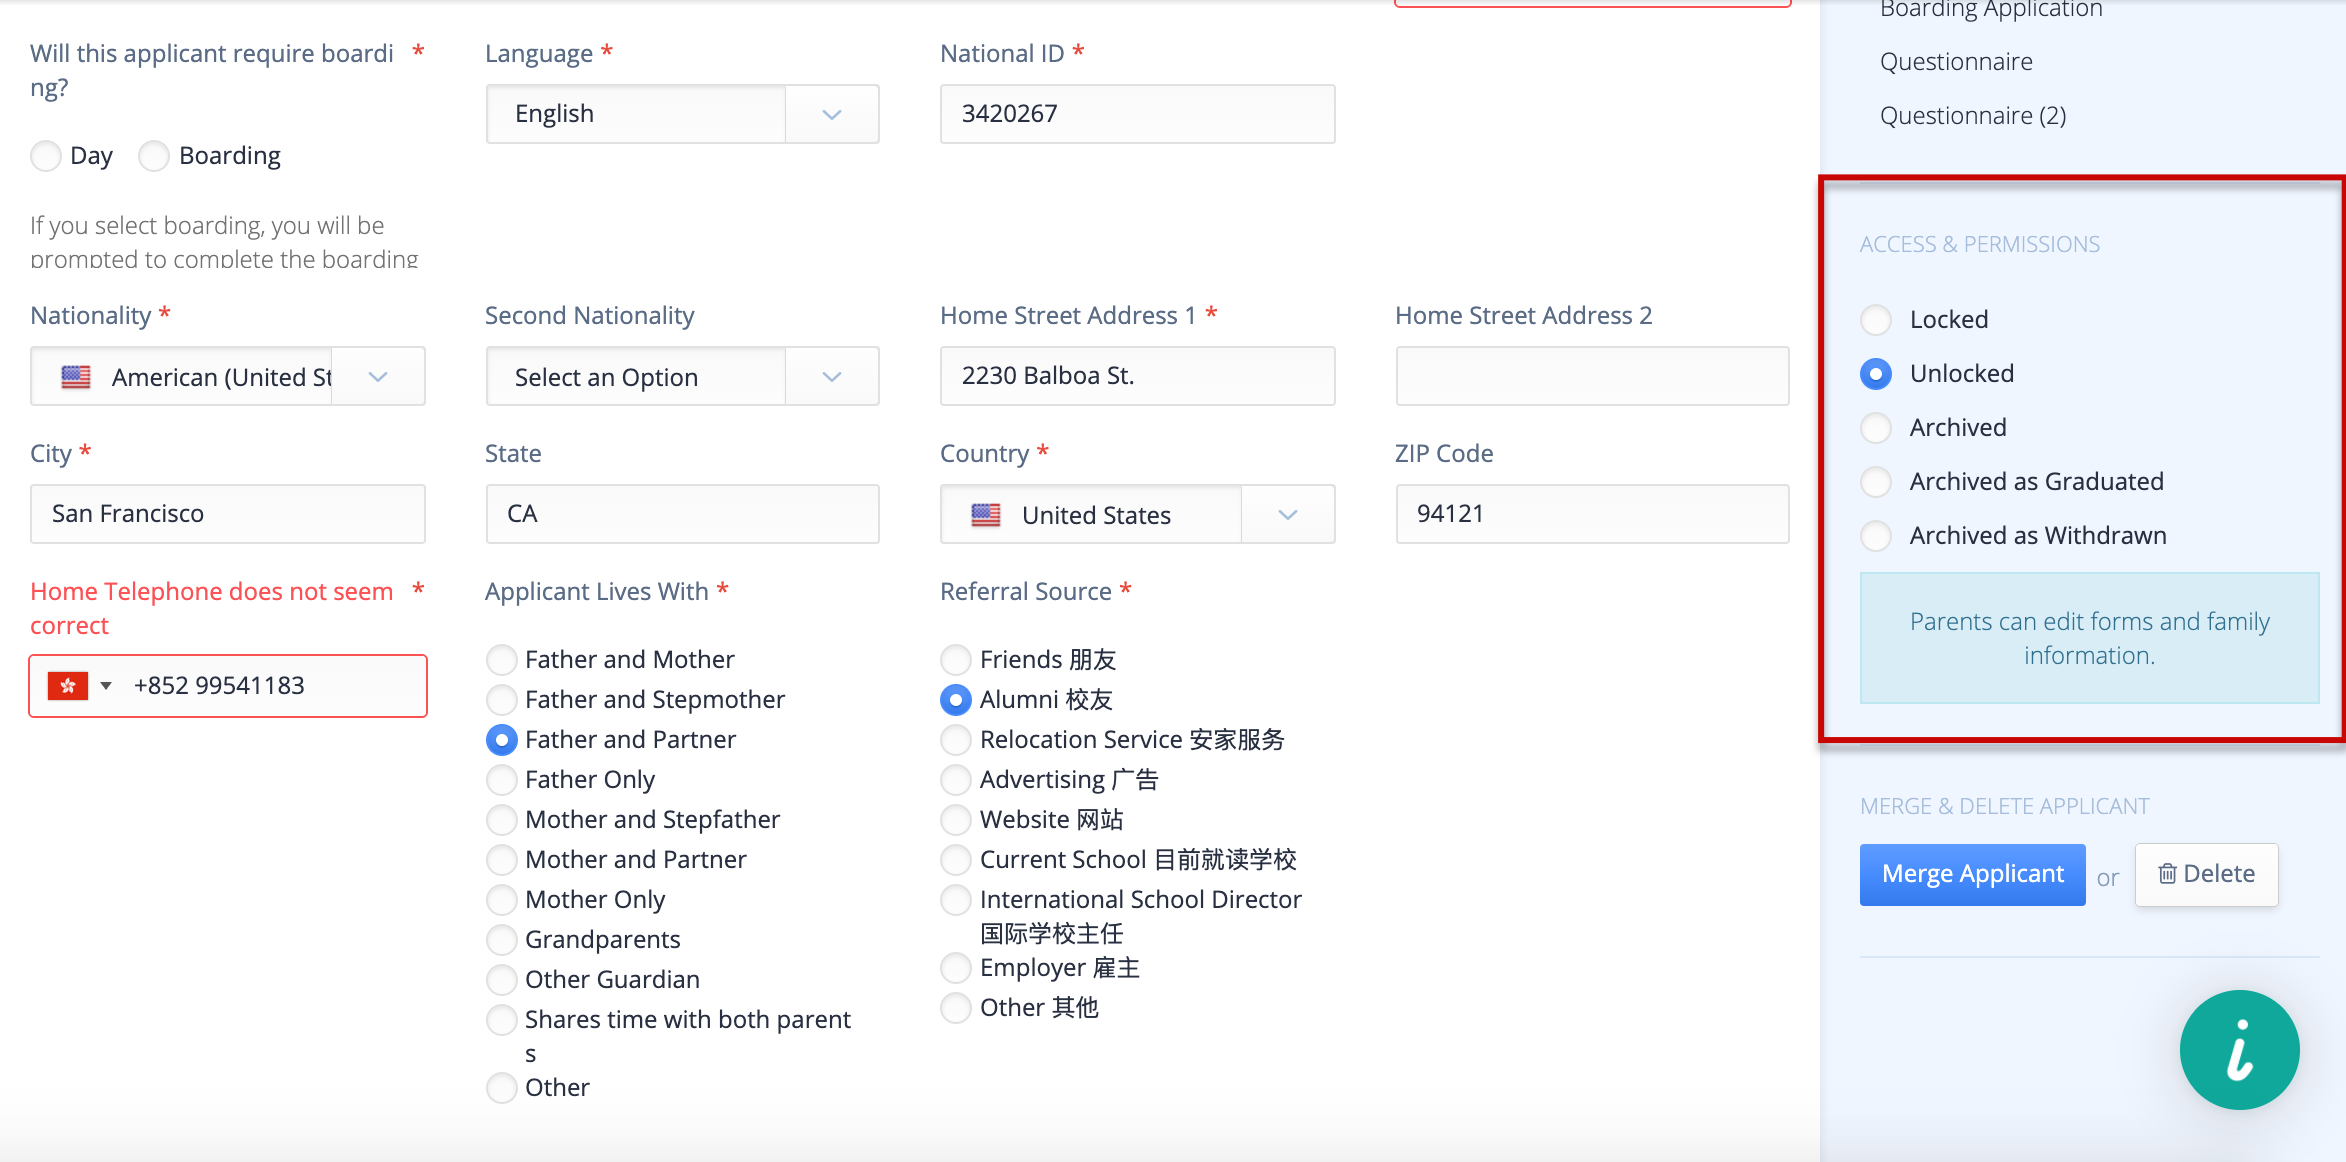Click the Delete applicant button
This screenshot has height=1162, width=2346.
point(2206,875)
